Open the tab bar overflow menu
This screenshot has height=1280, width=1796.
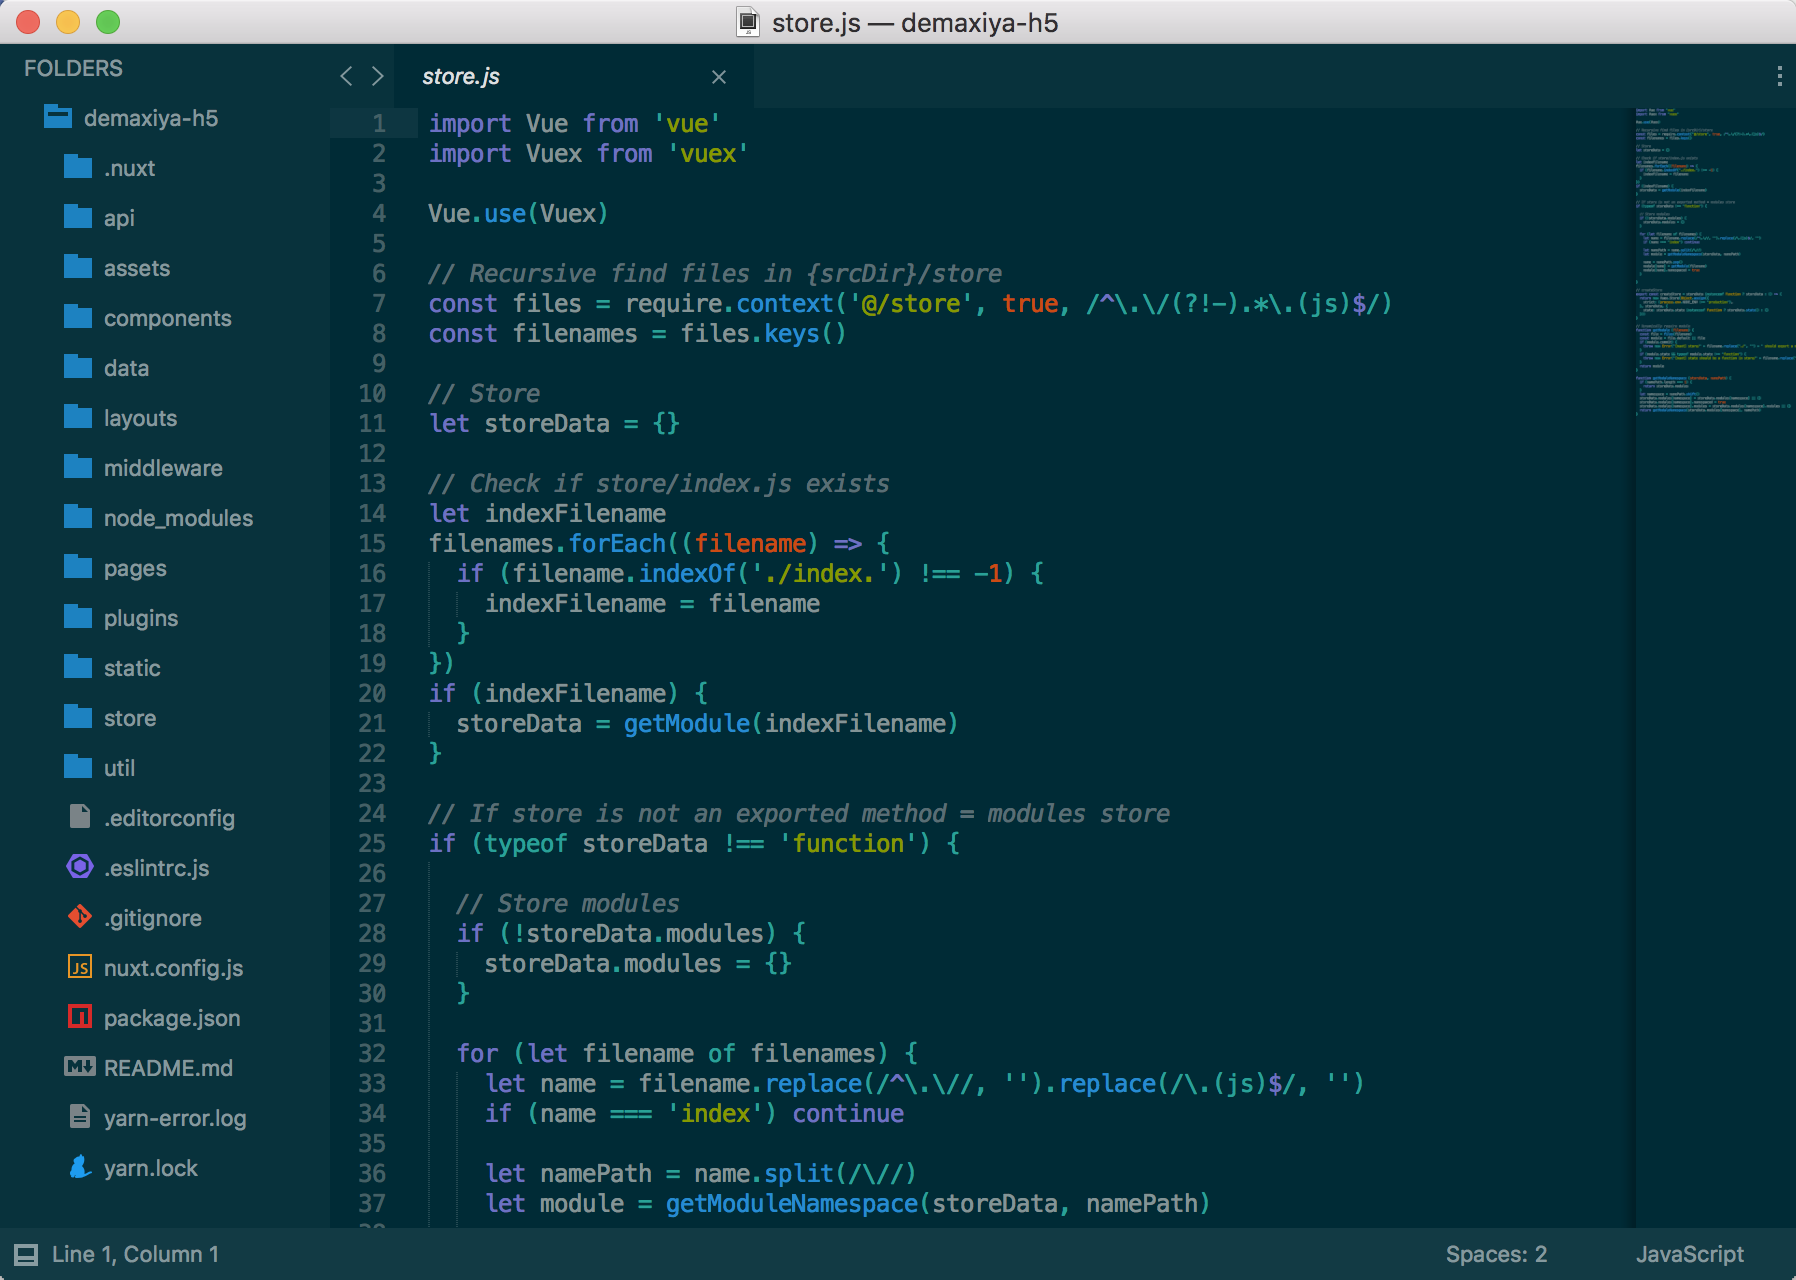pyautogui.click(x=1778, y=76)
